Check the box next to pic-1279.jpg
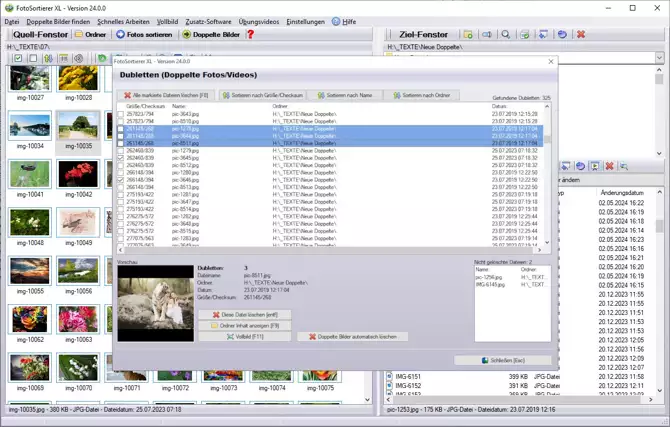Screen dimensions: 670x427 coord(121,151)
